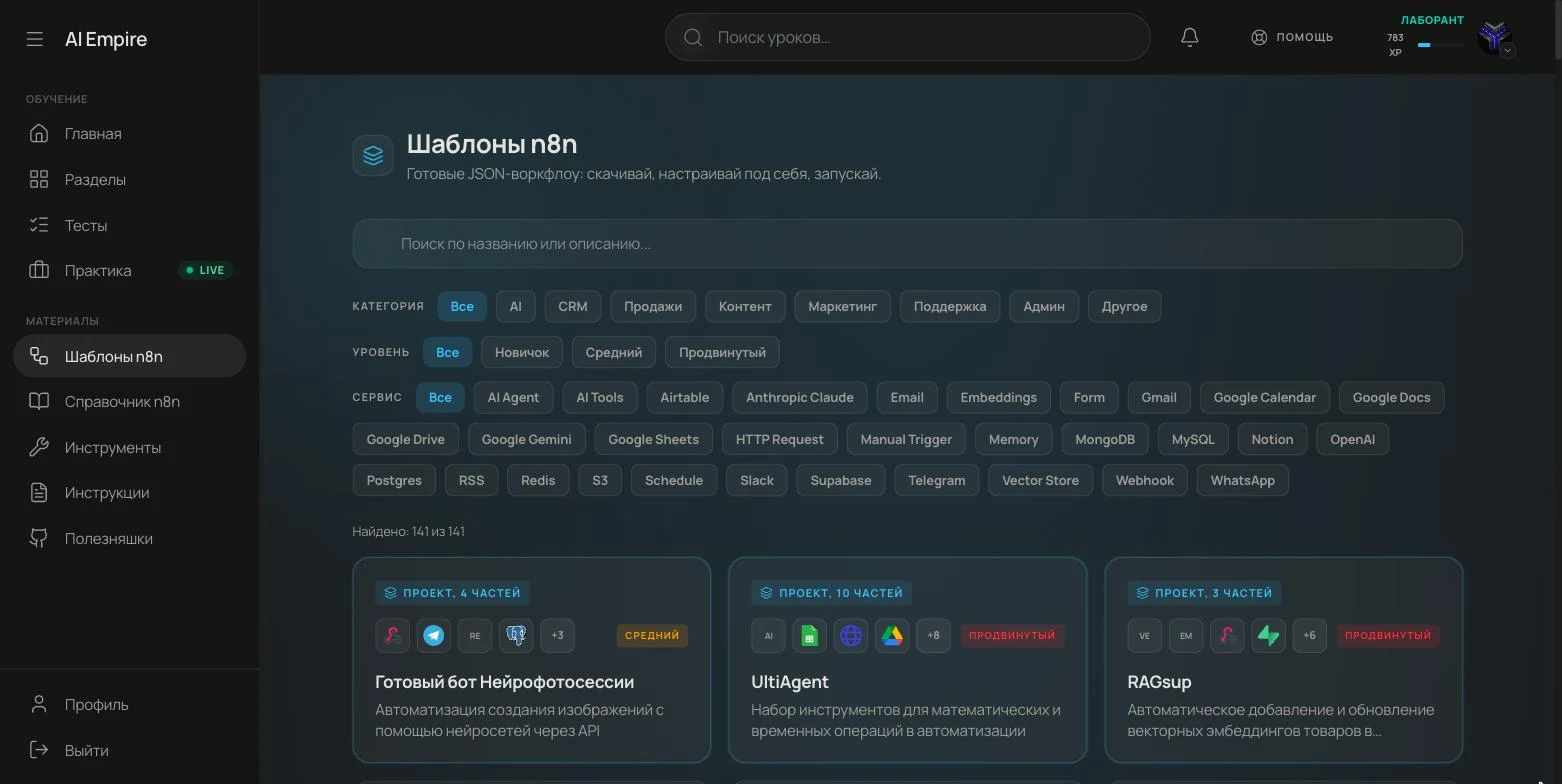Click AI icon on UltiAgent card

point(769,635)
